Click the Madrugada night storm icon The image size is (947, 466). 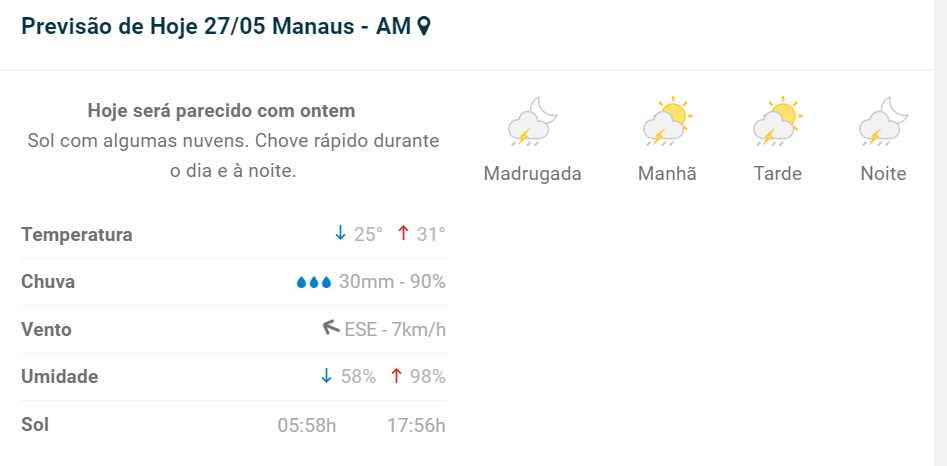tap(531, 122)
